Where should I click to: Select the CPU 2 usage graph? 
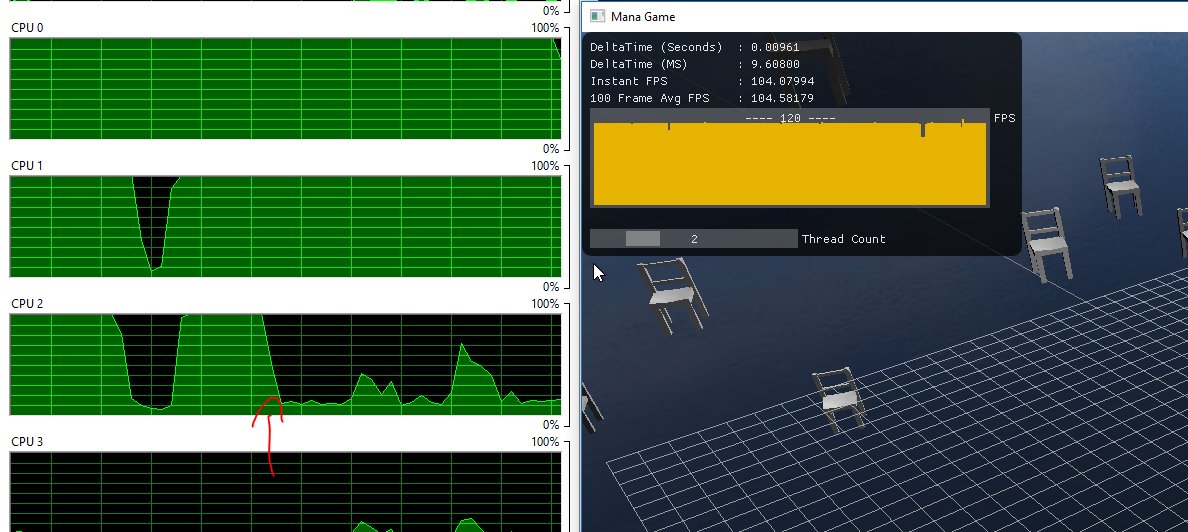coord(285,365)
